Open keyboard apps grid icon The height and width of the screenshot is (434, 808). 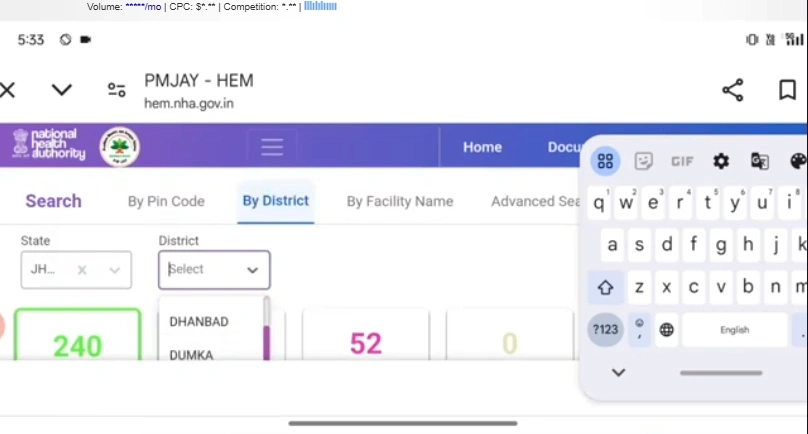tap(605, 161)
